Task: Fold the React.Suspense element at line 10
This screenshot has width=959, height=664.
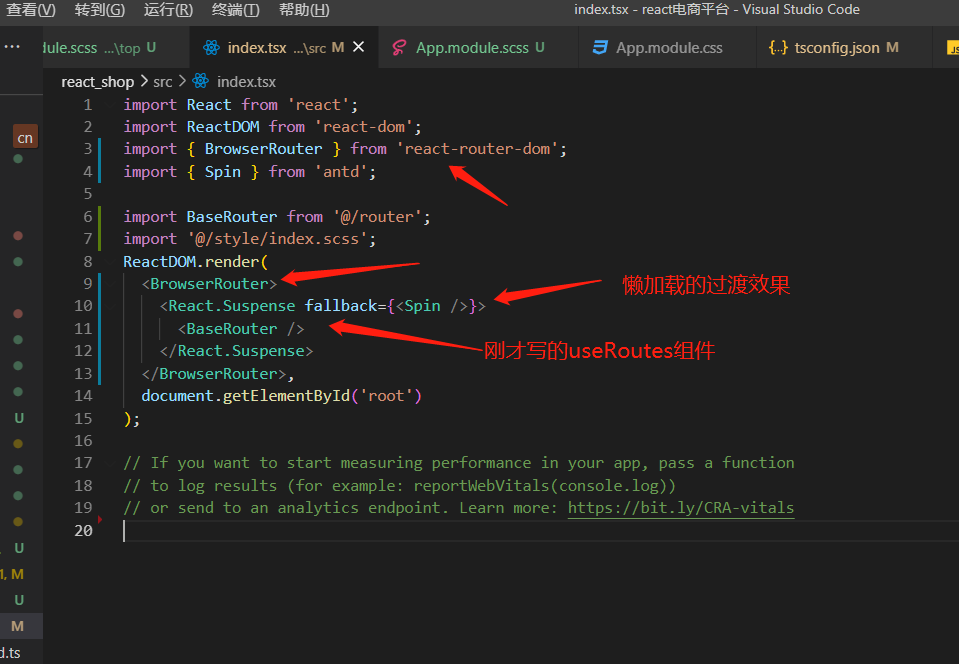Action: (110, 306)
